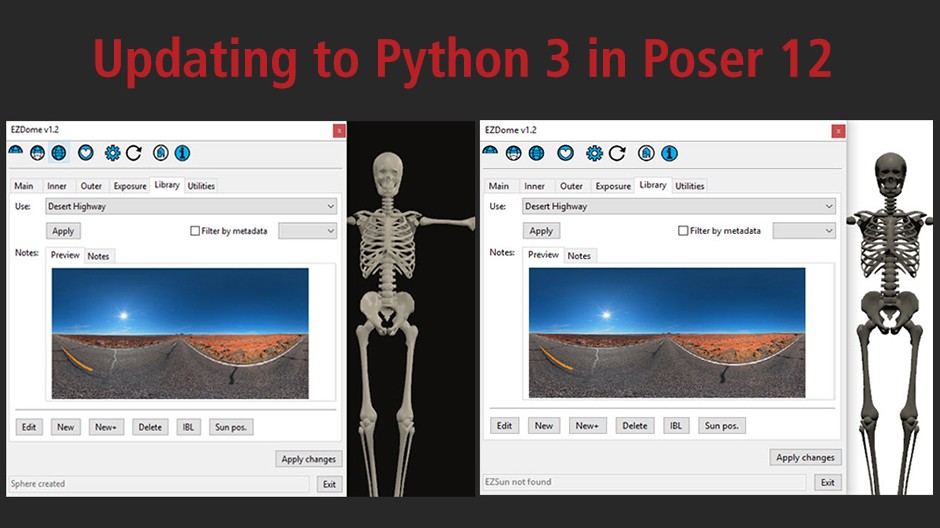Image resolution: width=940 pixels, height=528 pixels.
Task: Click Apply button below Use, left window
Action: tap(63, 231)
